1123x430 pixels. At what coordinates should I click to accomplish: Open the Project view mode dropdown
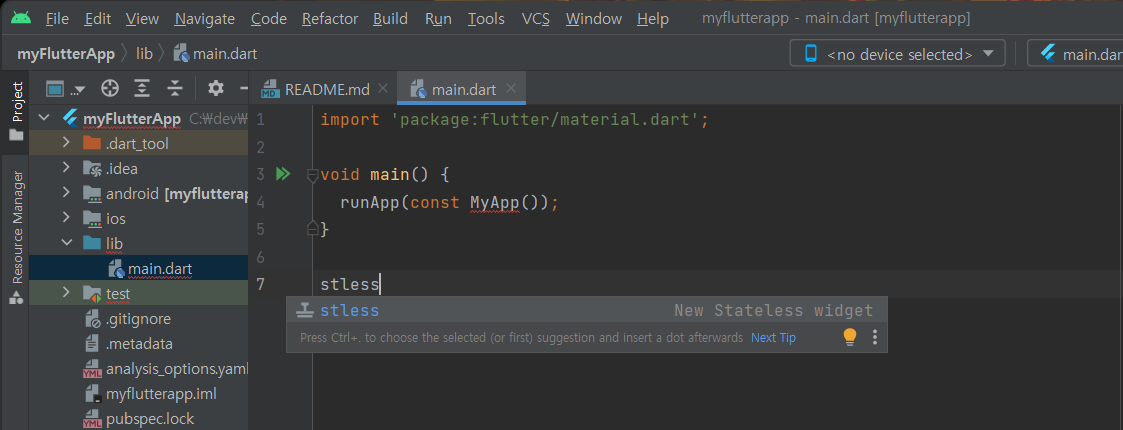pyautogui.click(x=65, y=89)
